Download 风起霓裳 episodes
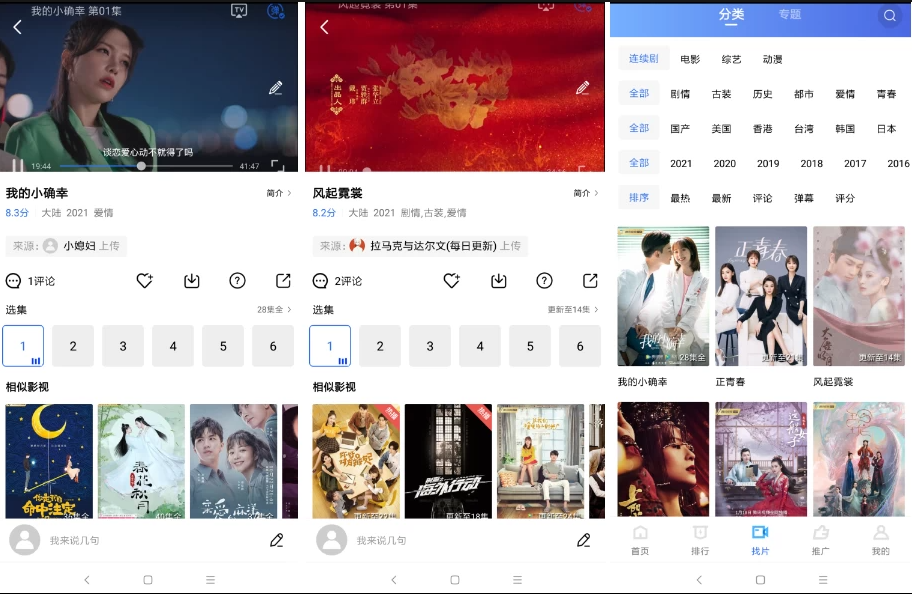Image resolution: width=912 pixels, height=594 pixels. point(499,281)
